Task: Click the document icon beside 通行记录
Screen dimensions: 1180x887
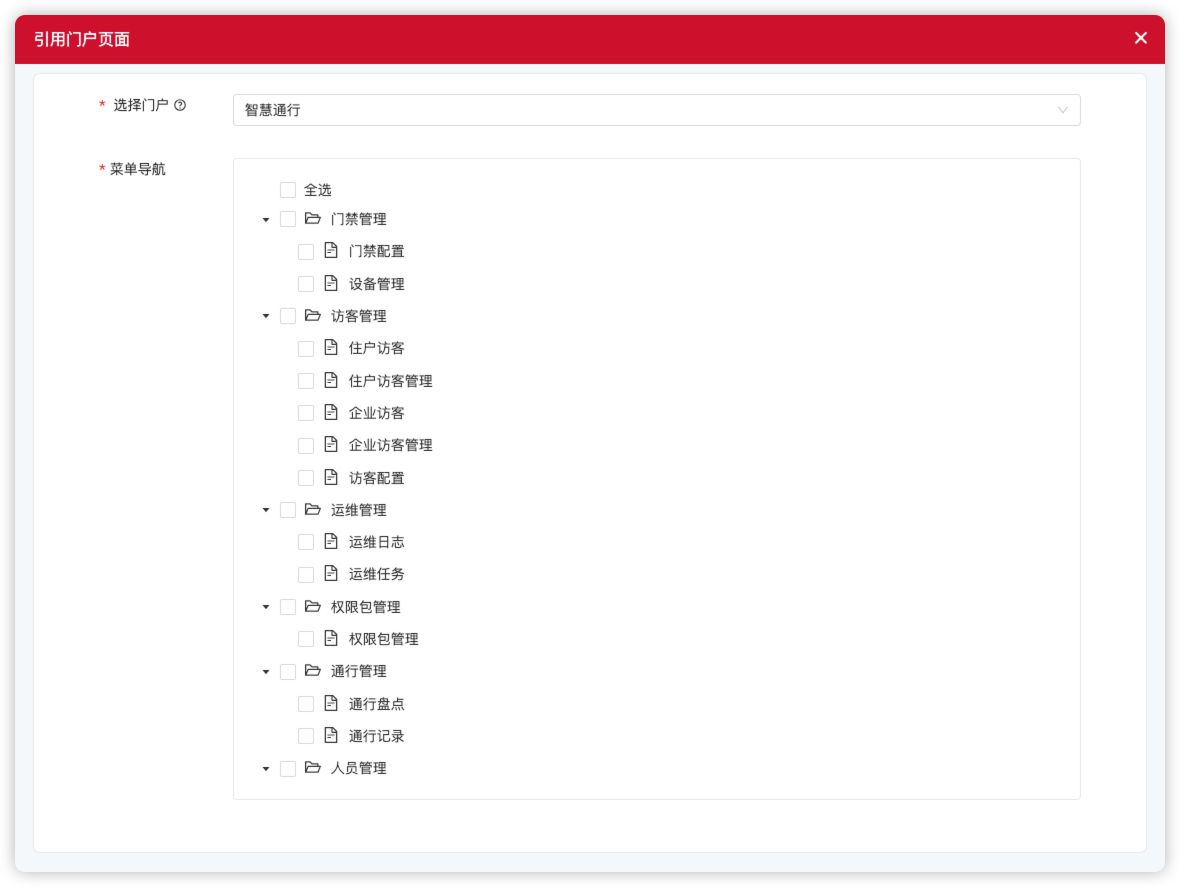Action: tap(331, 736)
